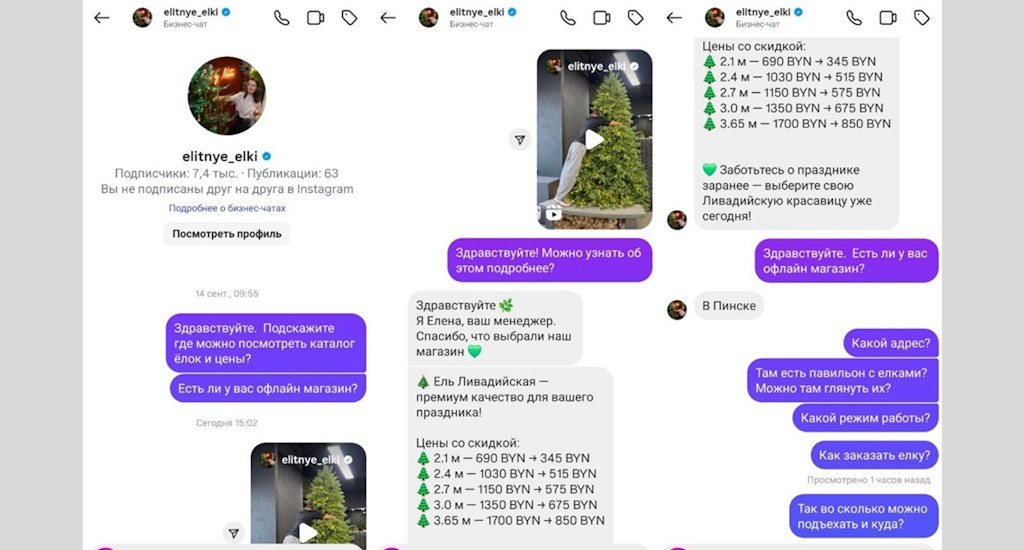Screen dimensions: 1024x550
Task: Click the video call icon in the right panel
Action: (x=888, y=18)
